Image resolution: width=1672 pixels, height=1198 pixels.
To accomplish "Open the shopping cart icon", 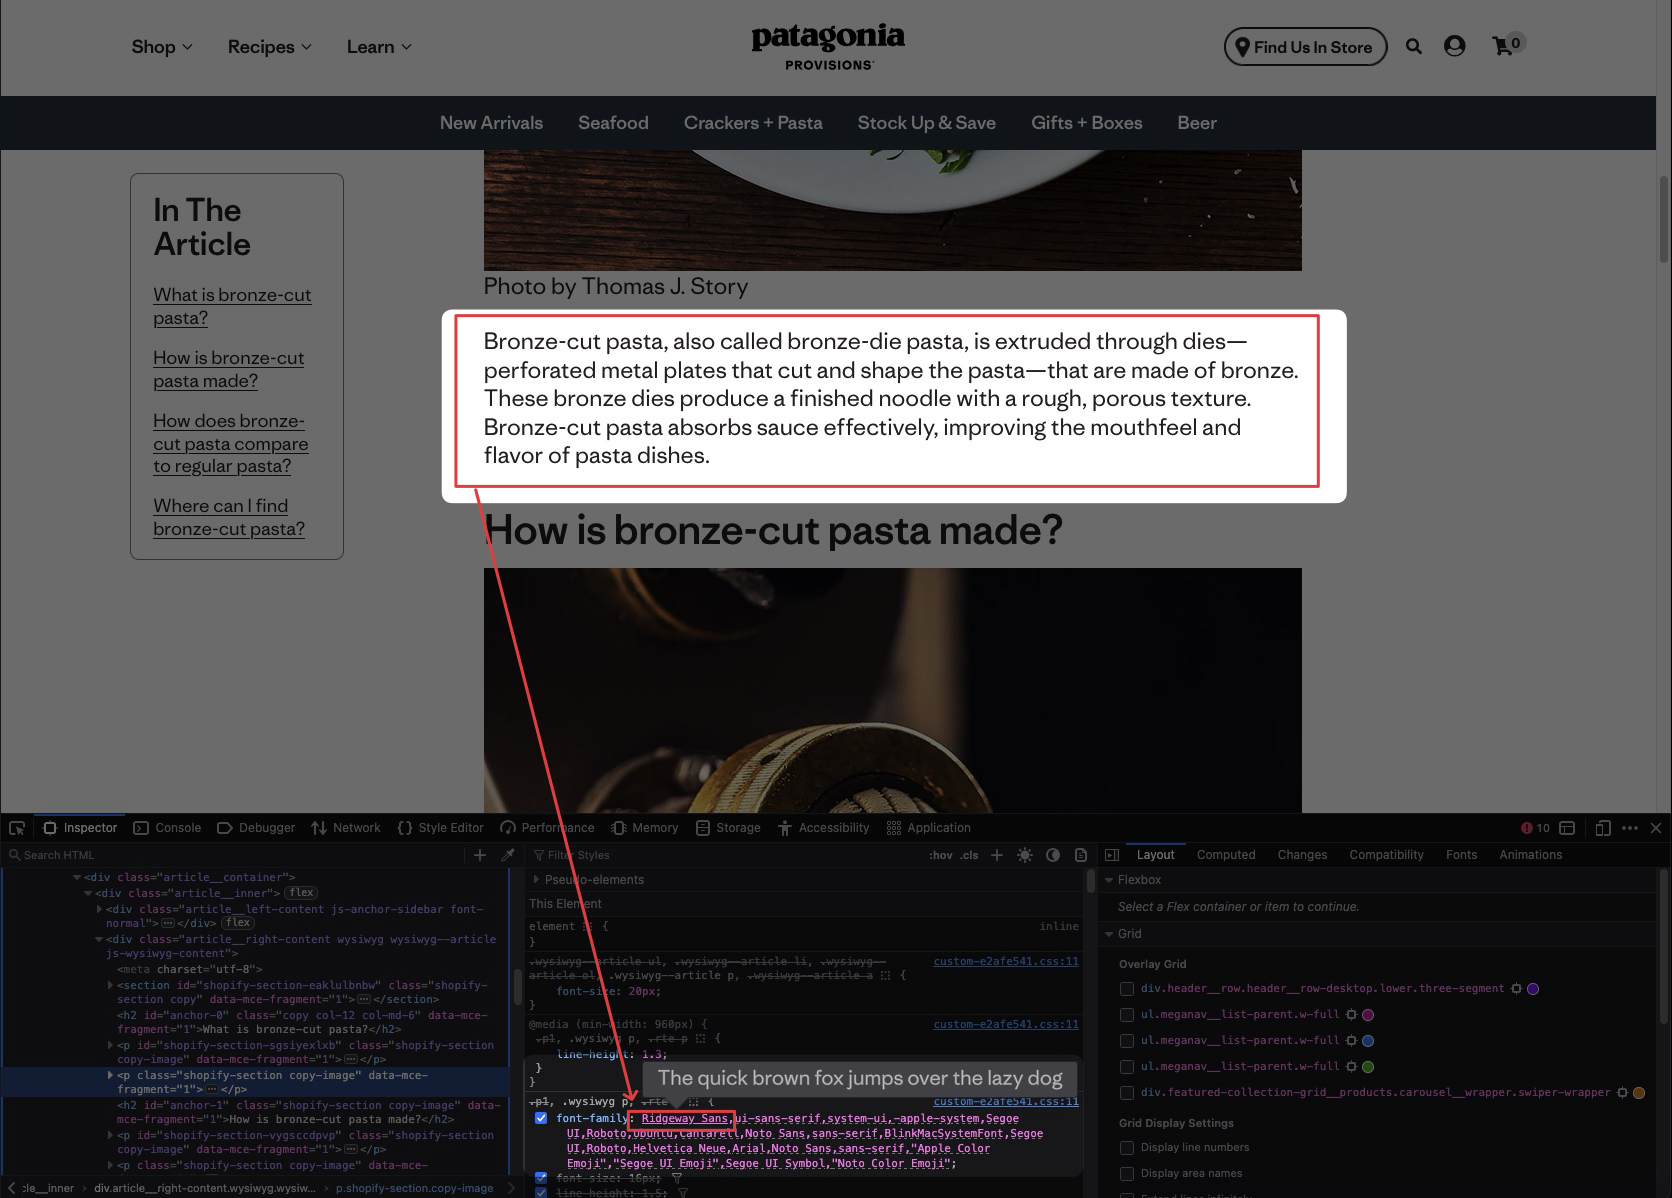I will pos(1502,46).
